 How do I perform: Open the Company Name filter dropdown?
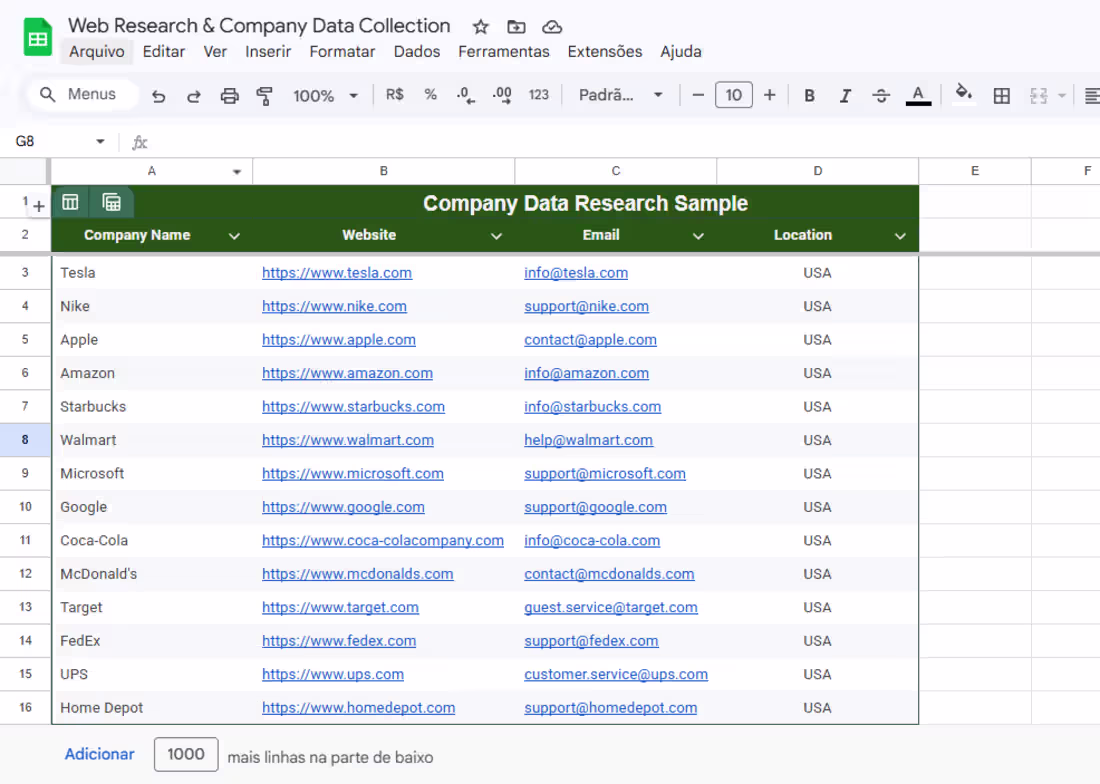click(234, 235)
